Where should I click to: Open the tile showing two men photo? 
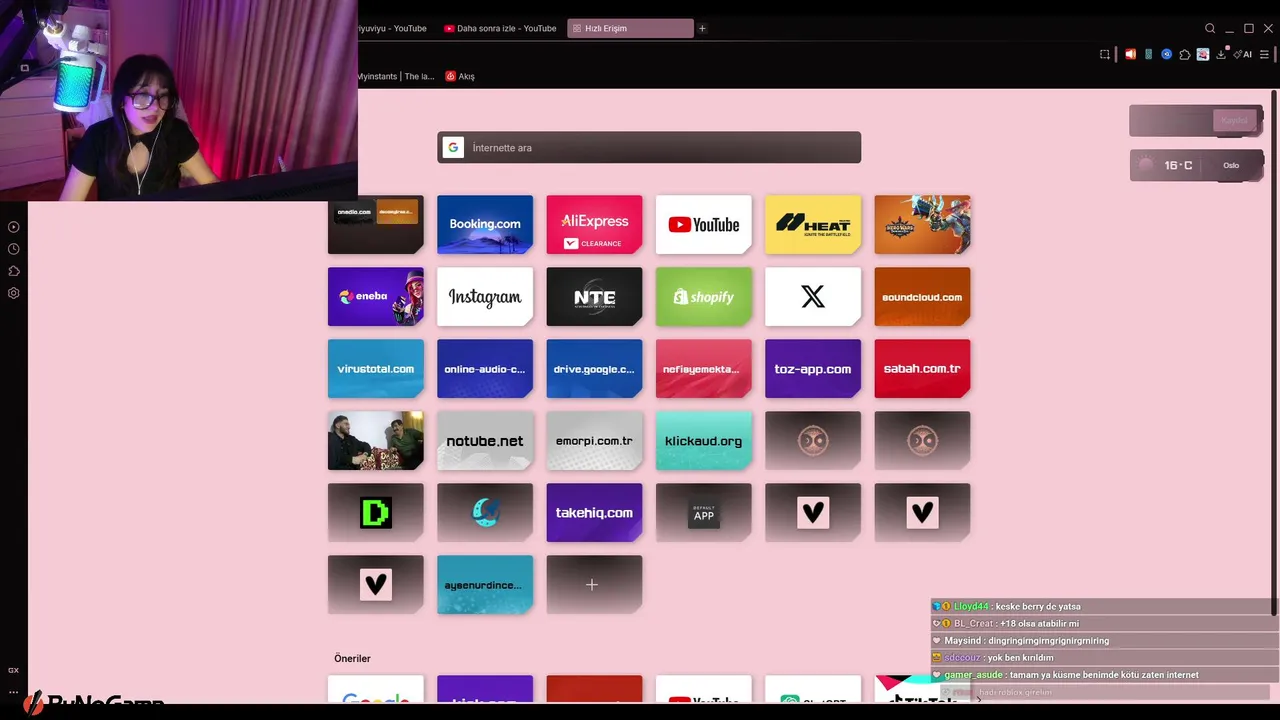376,440
